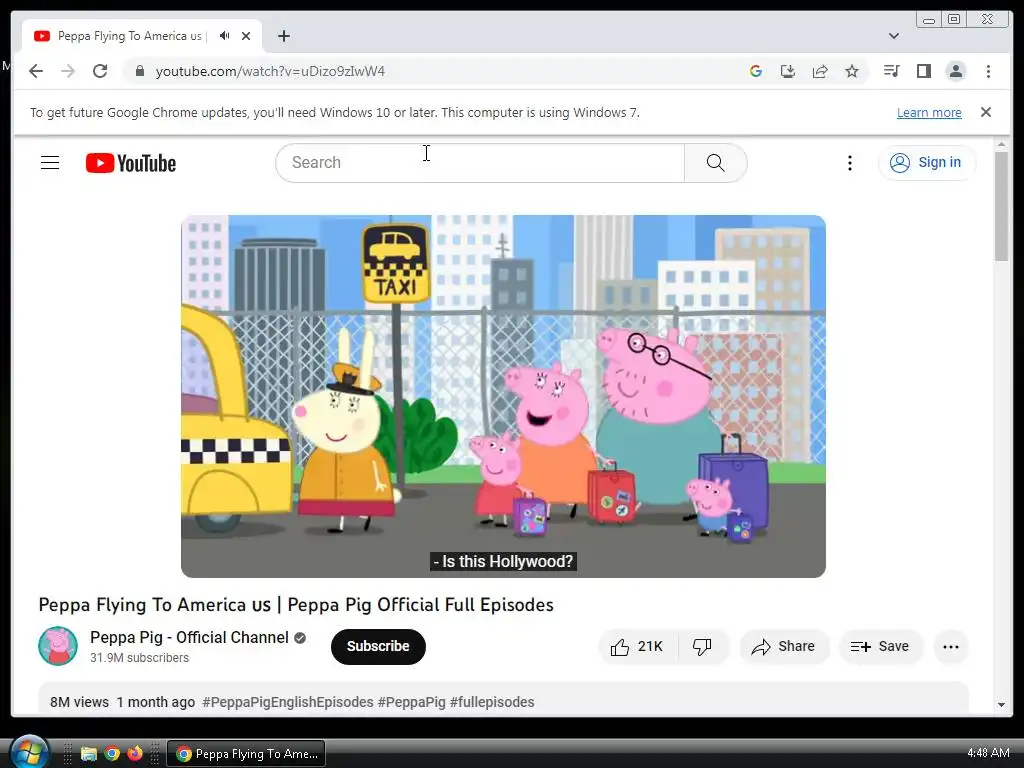The width and height of the screenshot is (1024, 768).
Task: Open the Windows Start menu
Action: (x=29, y=752)
